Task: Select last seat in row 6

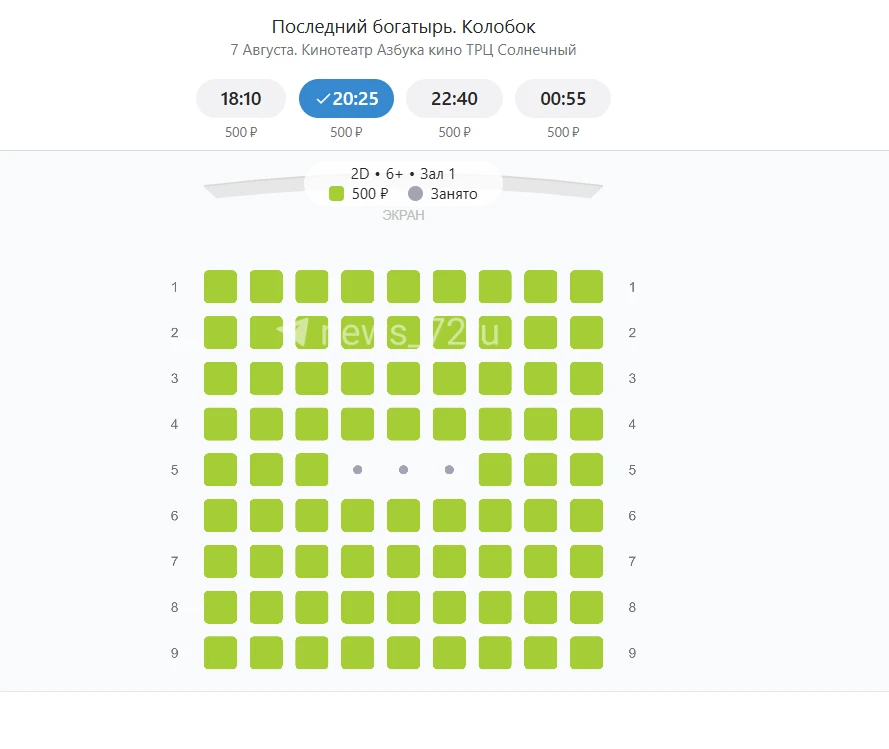Action: tap(586, 515)
